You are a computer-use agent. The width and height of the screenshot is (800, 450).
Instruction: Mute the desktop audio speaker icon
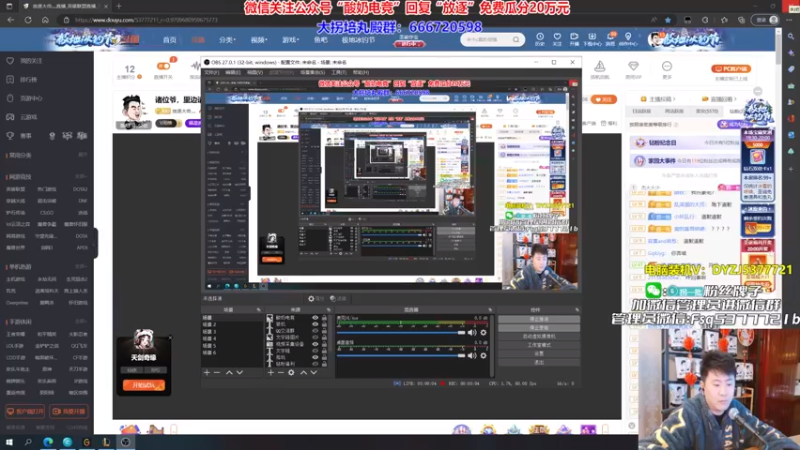(x=472, y=356)
